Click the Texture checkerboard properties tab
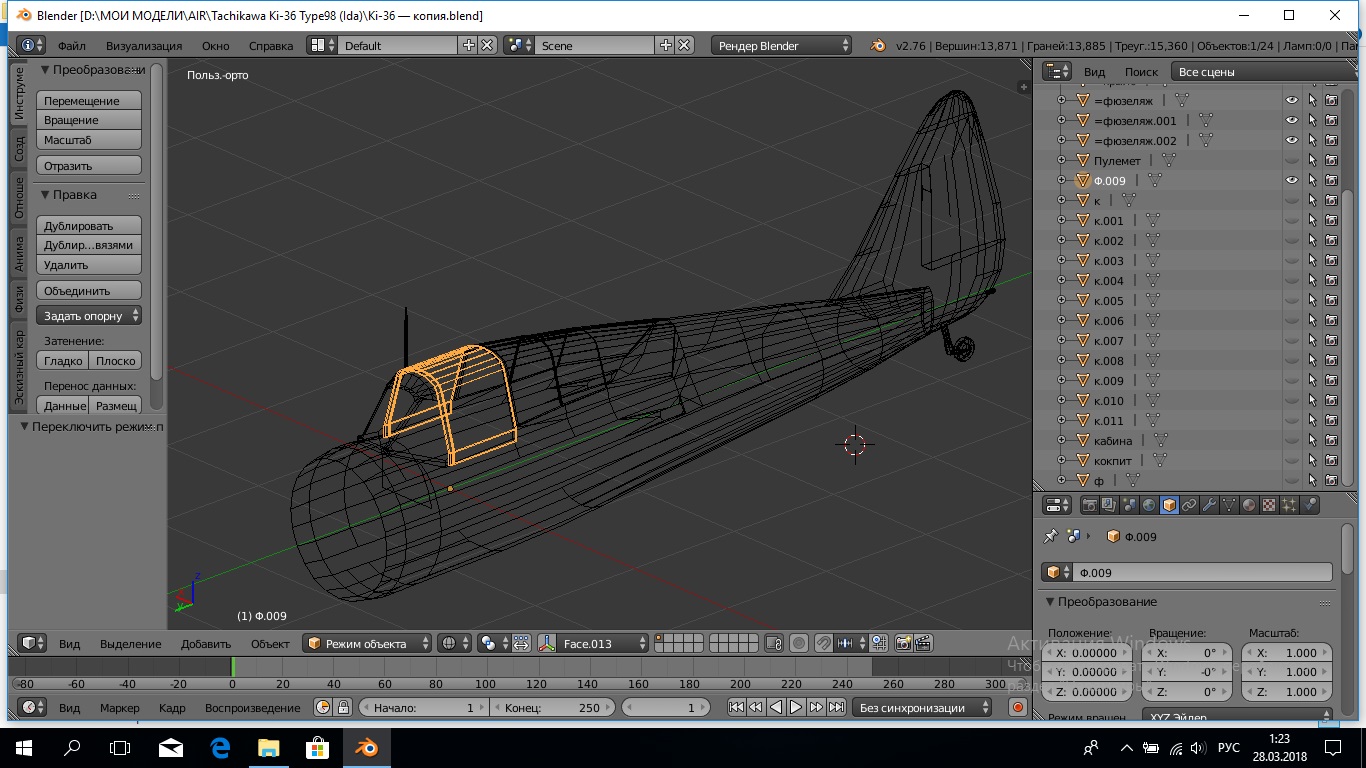This screenshot has height=768, width=1366. click(x=1269, y=505)
